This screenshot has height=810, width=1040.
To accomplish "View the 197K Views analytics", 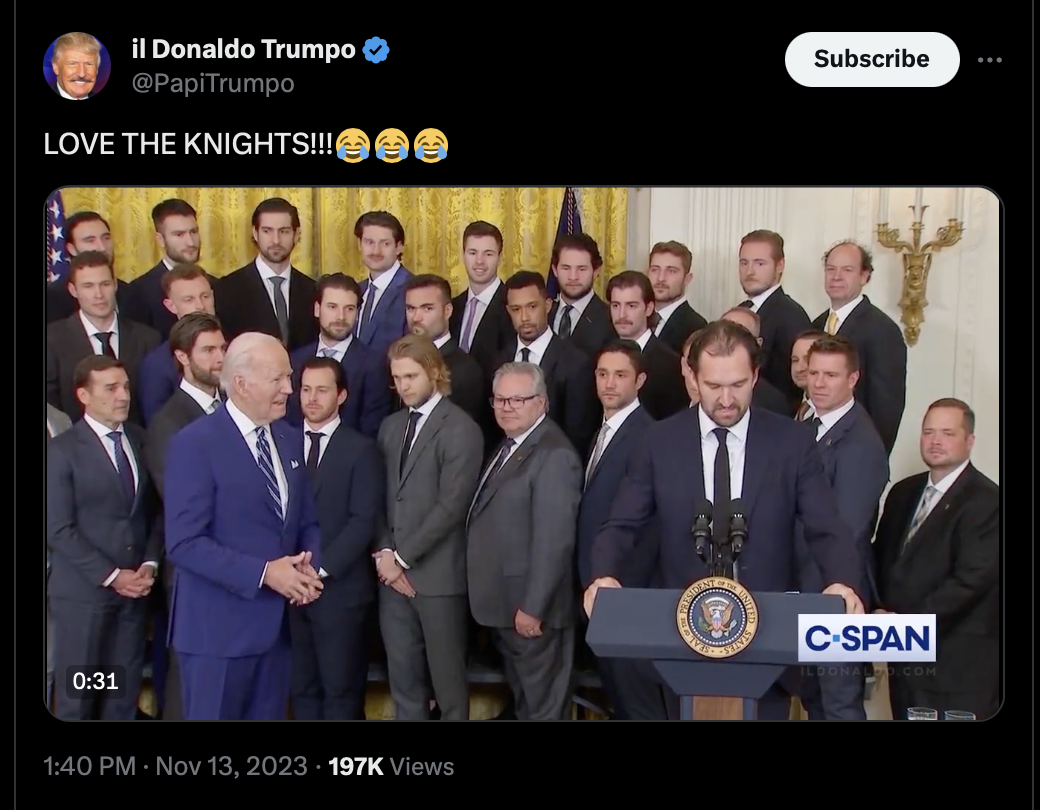I will click(x=391, y=766).
